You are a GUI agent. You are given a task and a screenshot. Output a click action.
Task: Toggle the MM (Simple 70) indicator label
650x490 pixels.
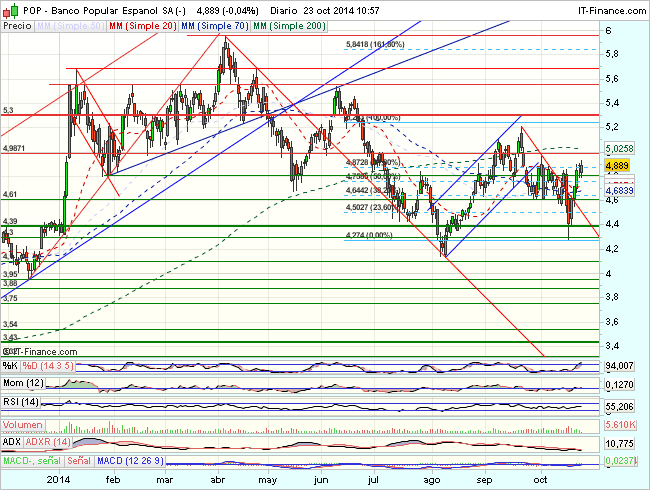[x=215, y=26]
